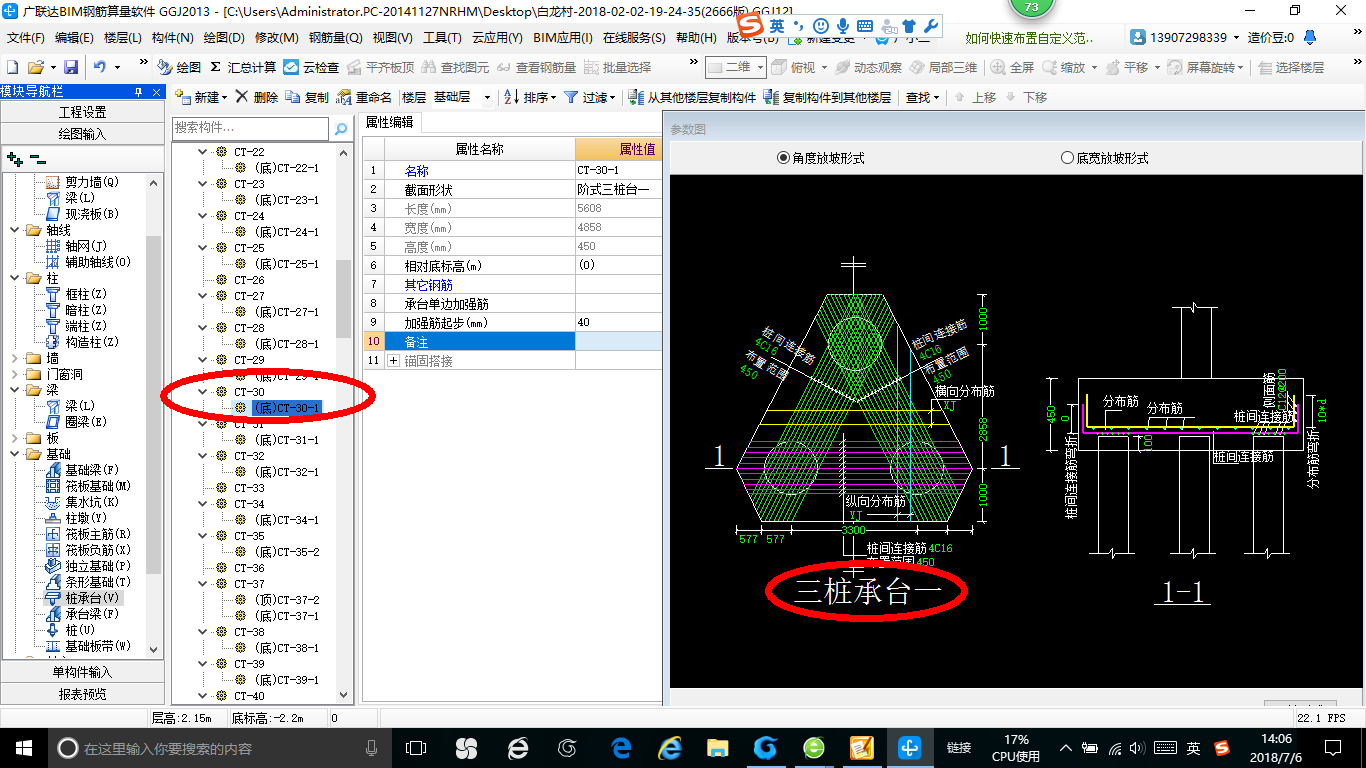Open the 过滤 filter options

(x=592, y=97)
